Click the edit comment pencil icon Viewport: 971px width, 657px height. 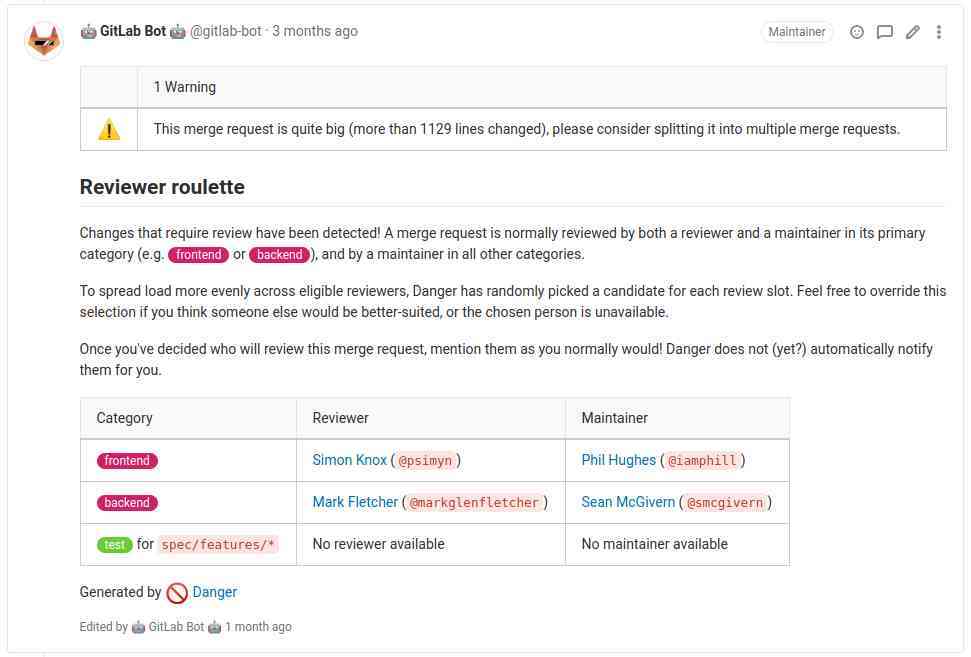912,32
